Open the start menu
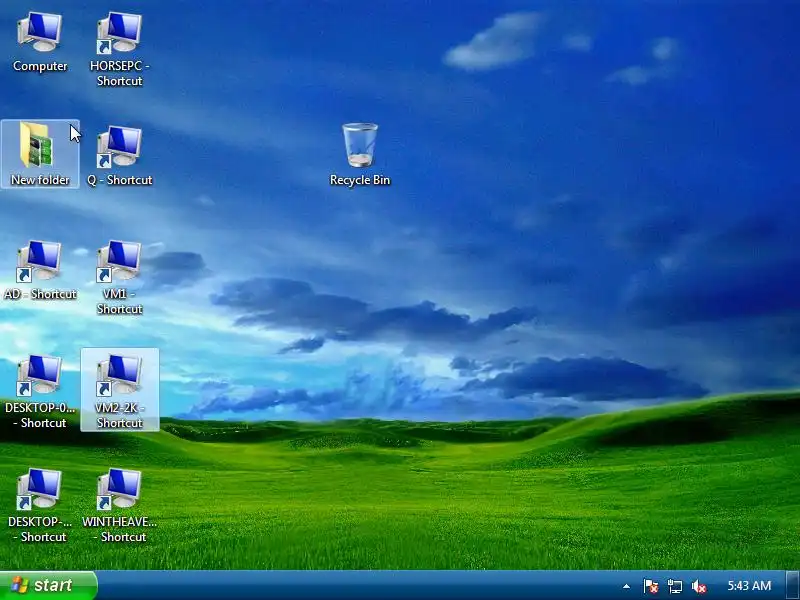Viewport: 800px width, 600px height. (x=48, y=585)
